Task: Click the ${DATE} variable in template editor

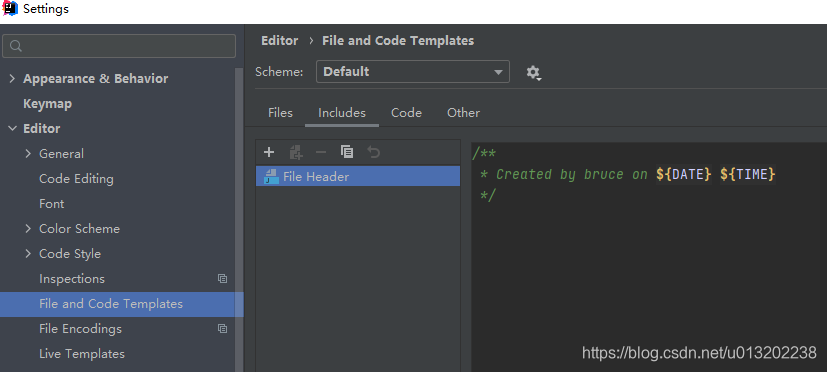Action: pos(684,174)
